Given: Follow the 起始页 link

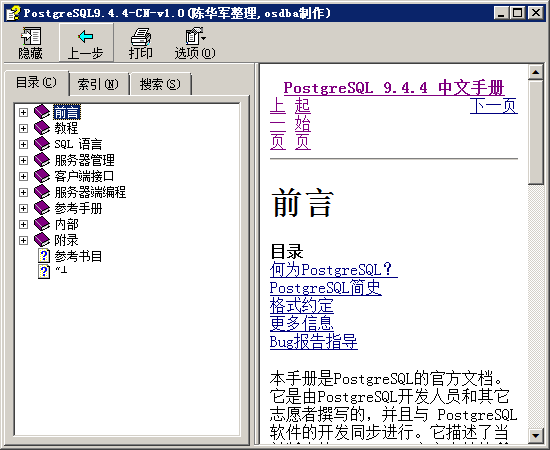Looking at the screenshot, I should [303, 123].
